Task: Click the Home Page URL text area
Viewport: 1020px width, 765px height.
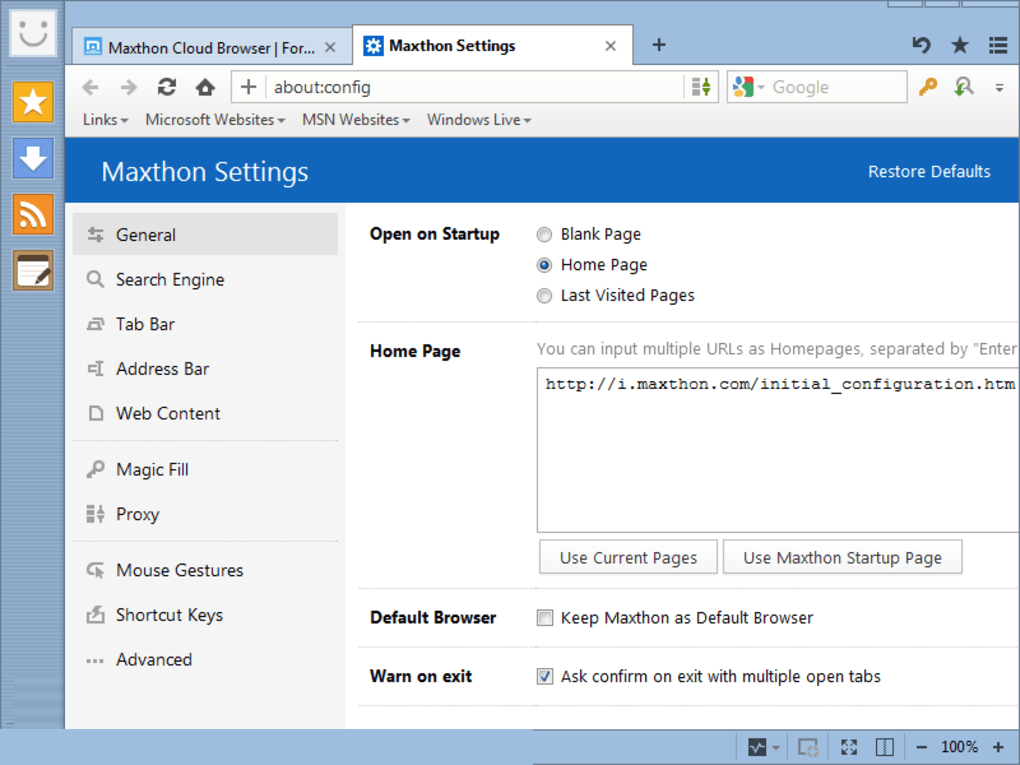Action: click(778, 450)
